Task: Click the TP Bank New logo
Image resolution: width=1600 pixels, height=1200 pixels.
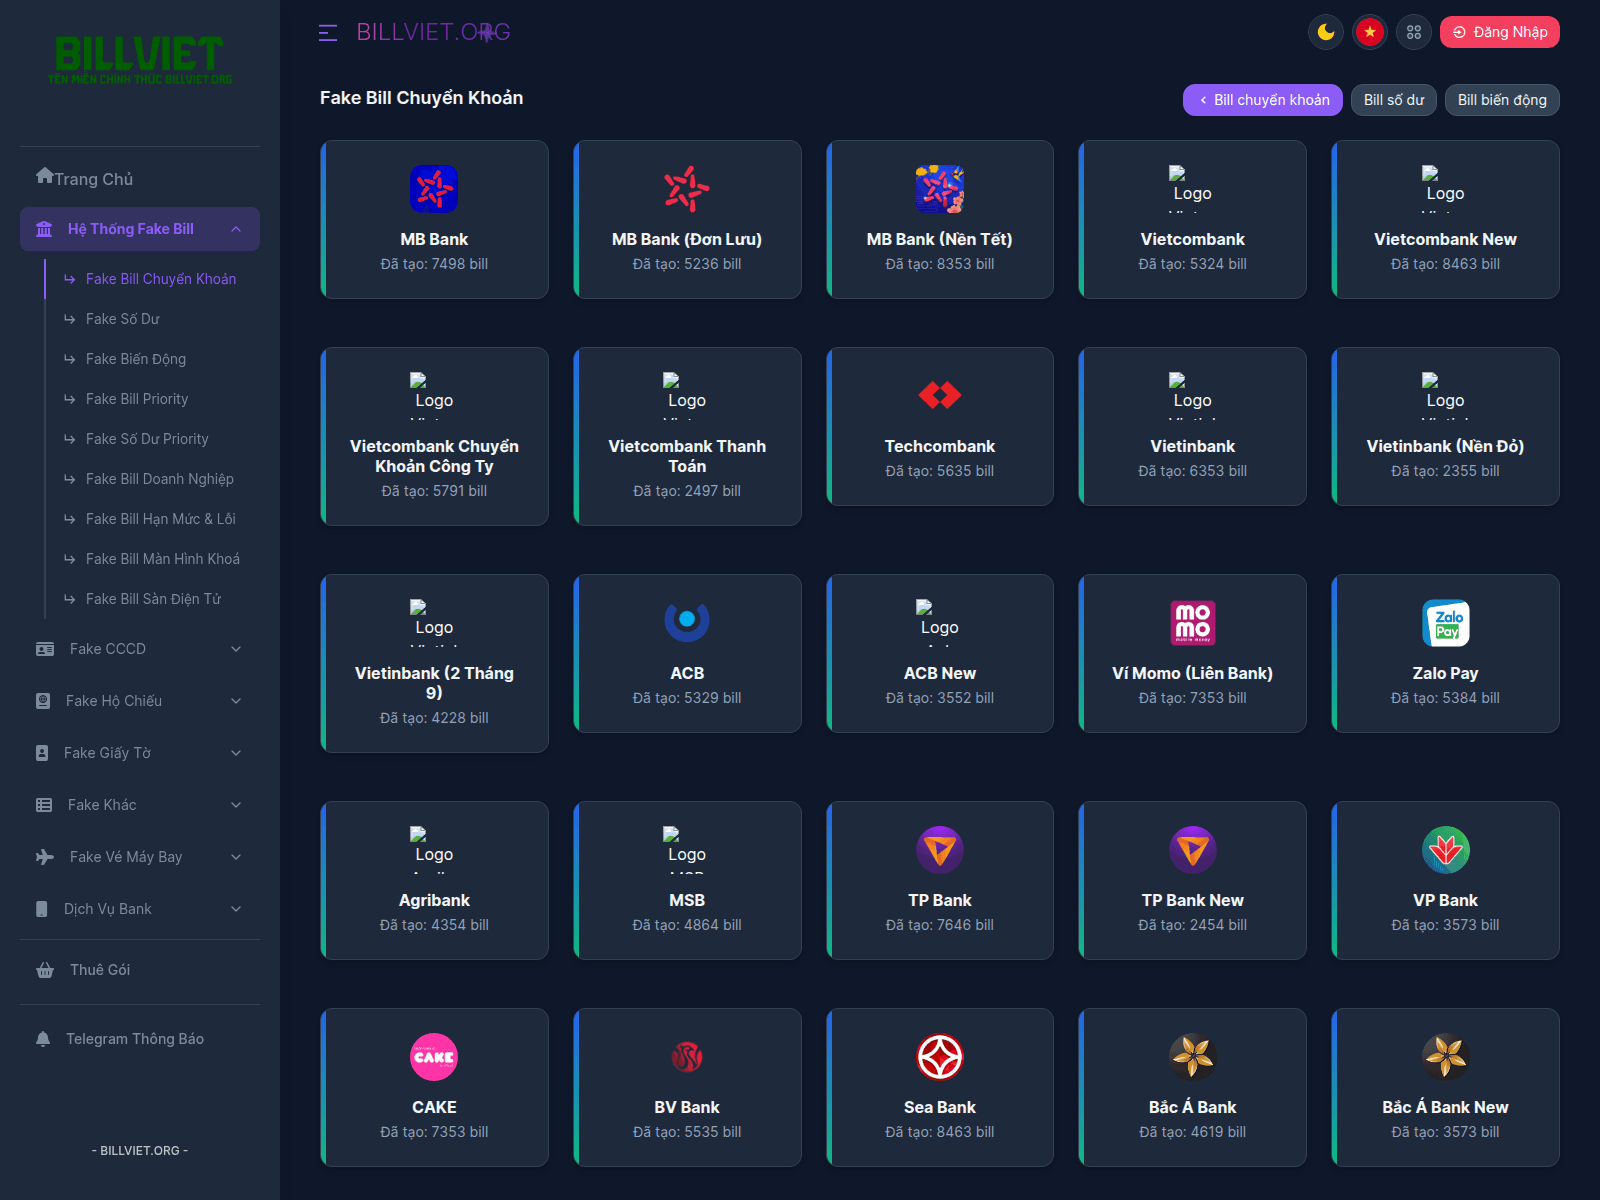Action: (1193, 850)
